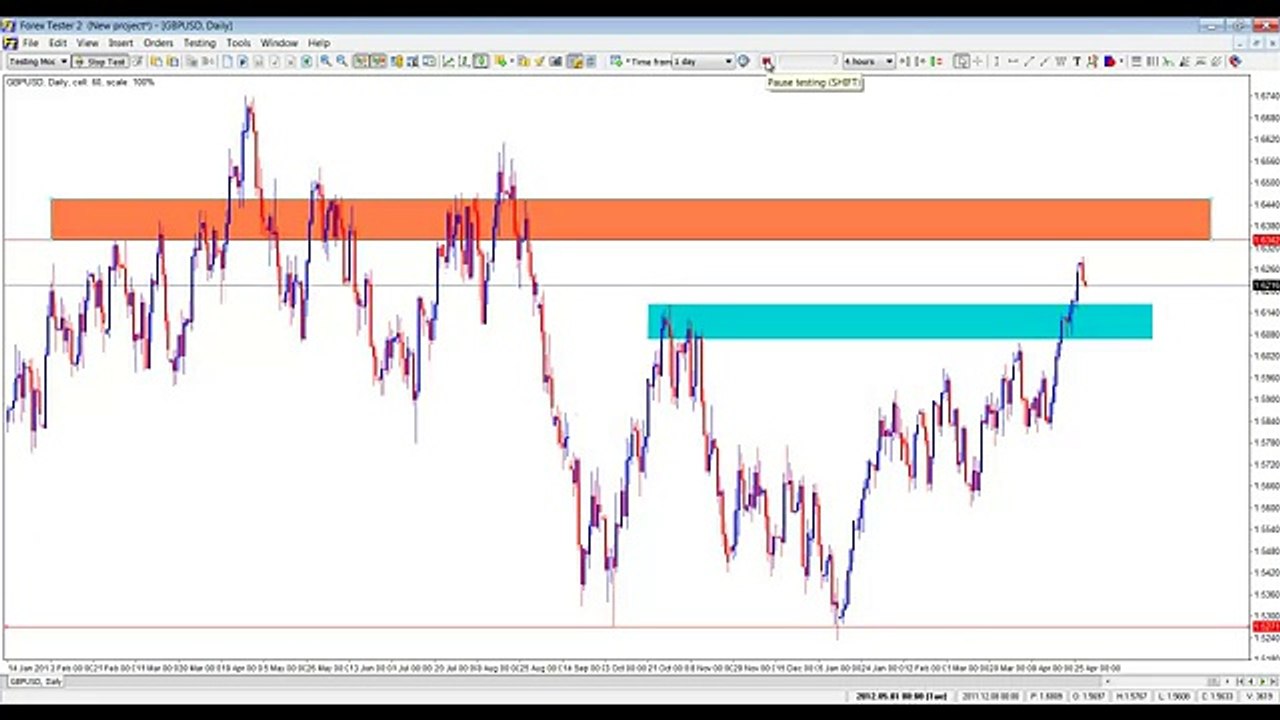Select the ray line drawing tool
This screenshot has width=1280, height=720.
click(x=1045, y=62)
